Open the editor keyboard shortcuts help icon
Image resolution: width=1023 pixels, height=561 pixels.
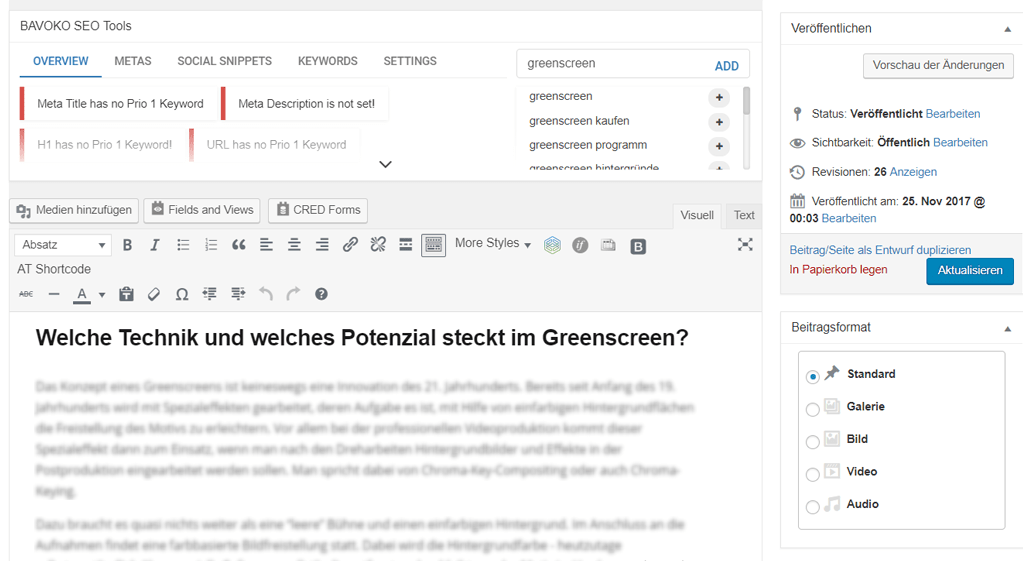coord(321,294)
